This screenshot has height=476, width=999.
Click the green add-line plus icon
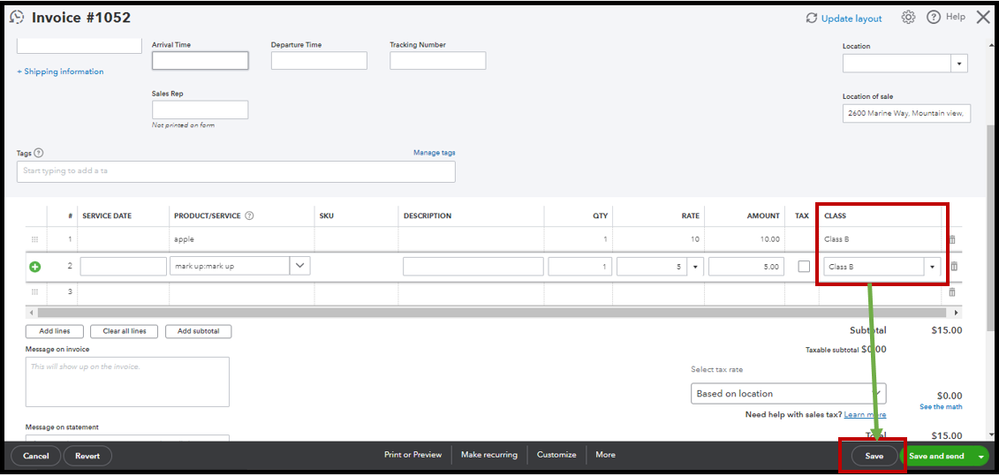tap(35, 267)
